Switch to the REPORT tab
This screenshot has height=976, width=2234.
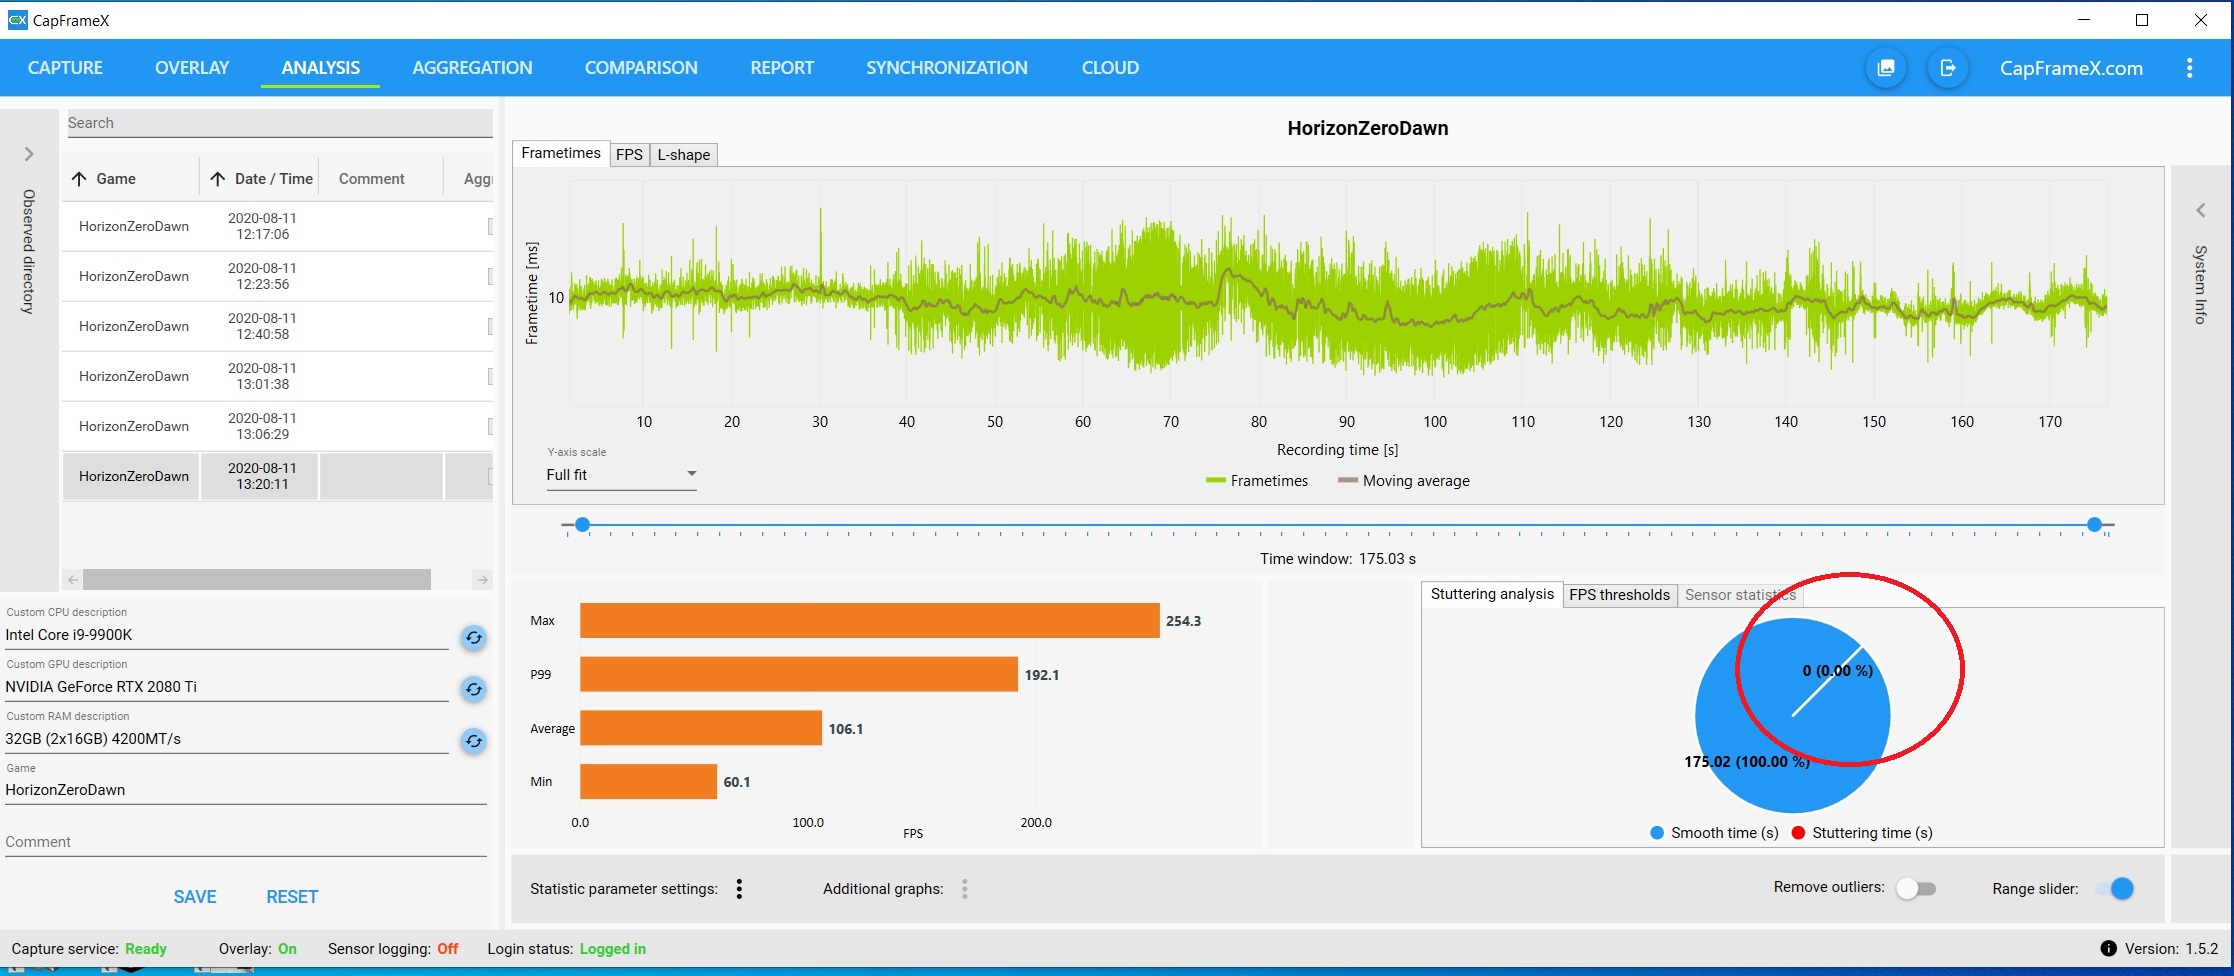coord(782,68)
